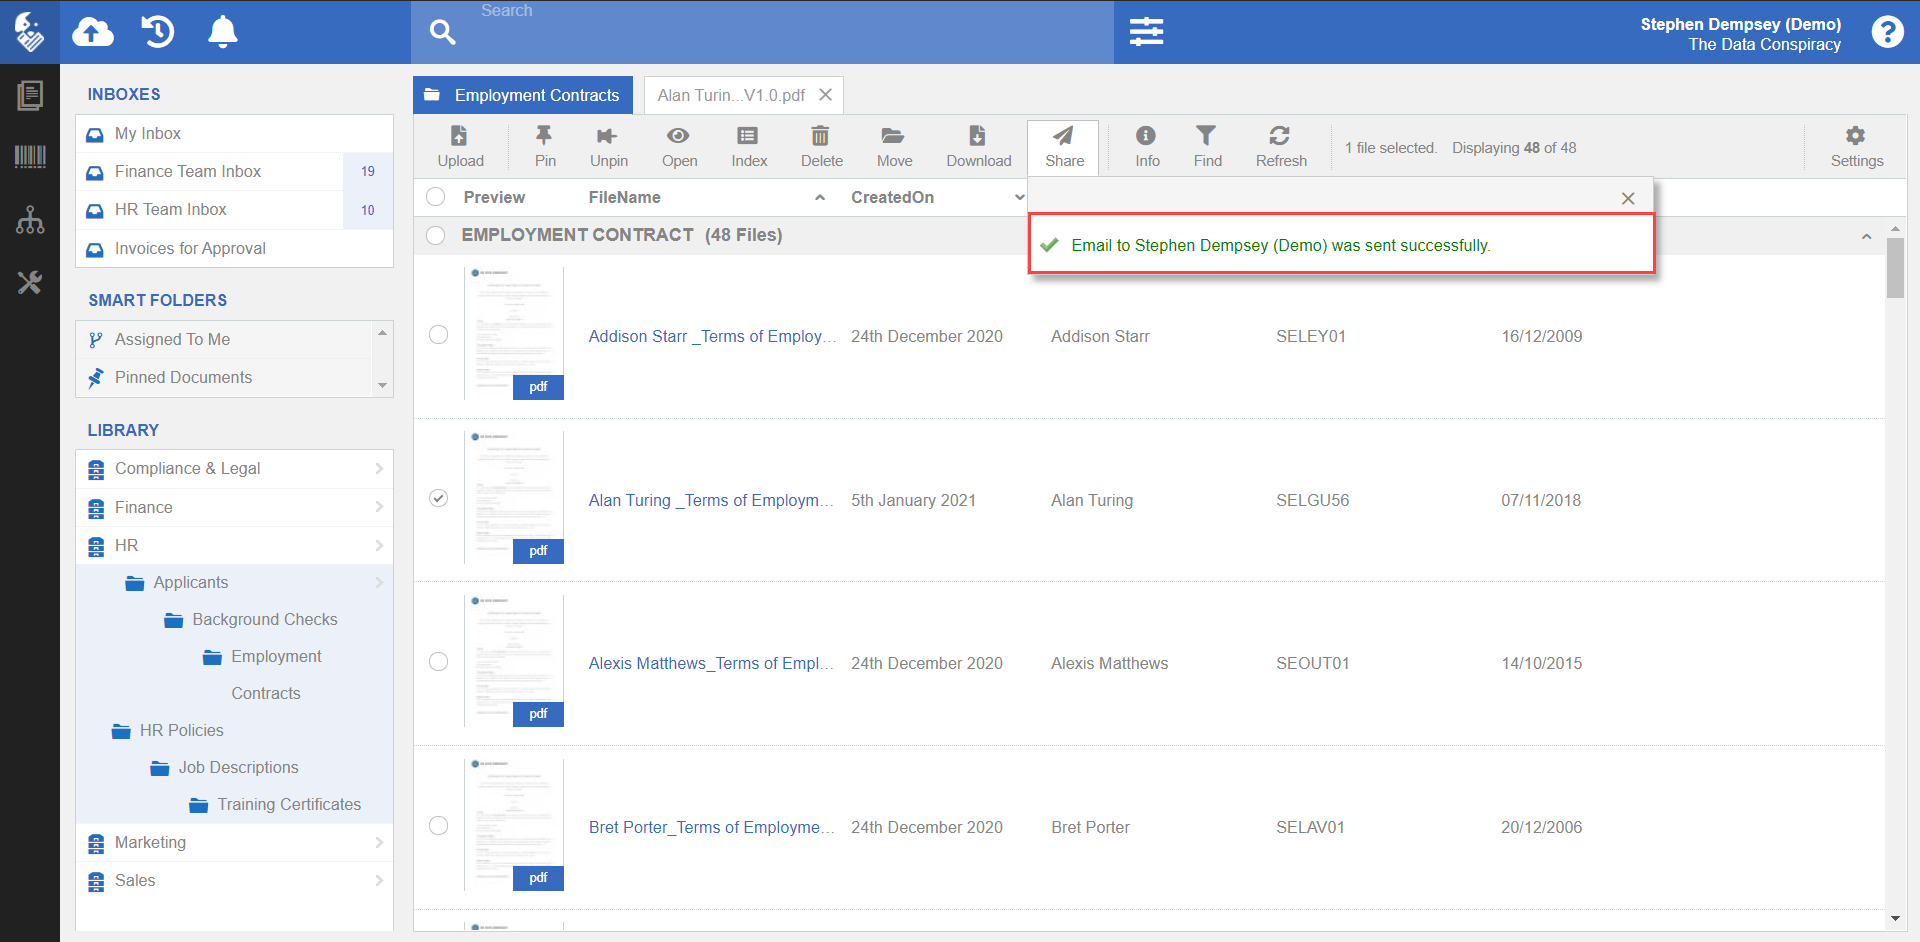This screenshot has width=1920, height=942.
Task: Click the barcode icon in left rail
Action: pyautogui.click(x=30, y=156)
